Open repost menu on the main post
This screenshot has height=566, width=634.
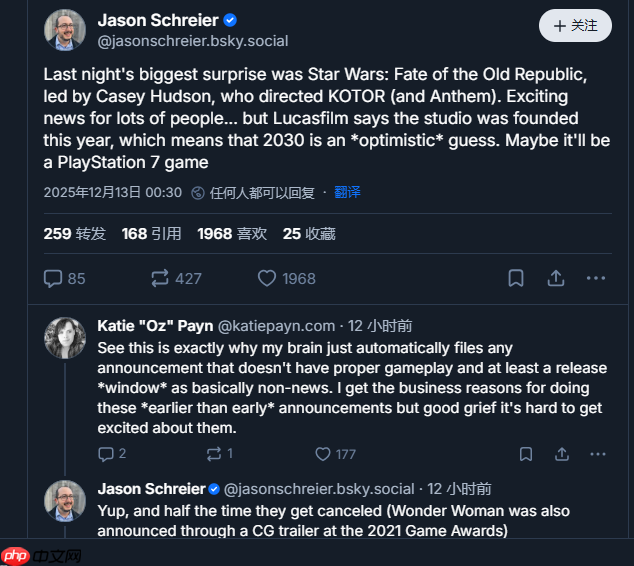pos(175,278)
